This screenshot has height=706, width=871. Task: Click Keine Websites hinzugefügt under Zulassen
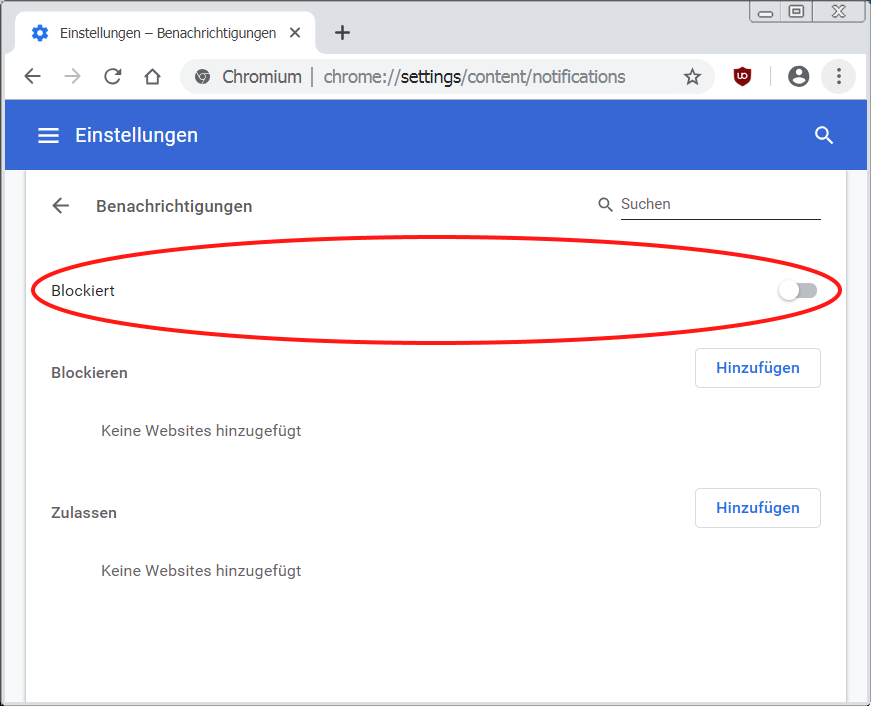[x=201, y=571]
